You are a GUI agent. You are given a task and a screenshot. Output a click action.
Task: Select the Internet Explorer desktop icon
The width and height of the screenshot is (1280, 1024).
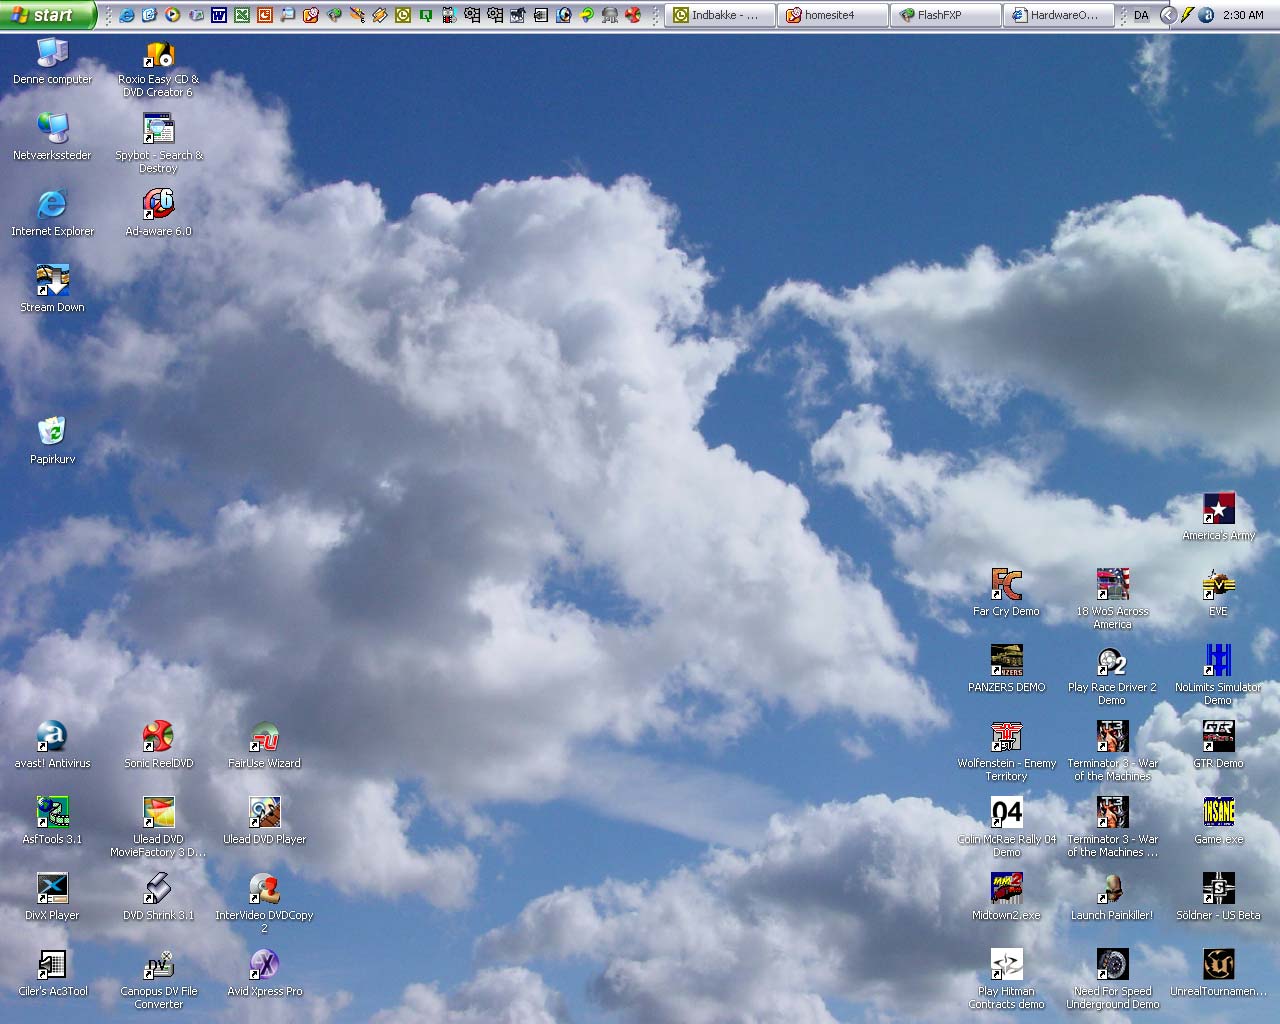[52, 214]
